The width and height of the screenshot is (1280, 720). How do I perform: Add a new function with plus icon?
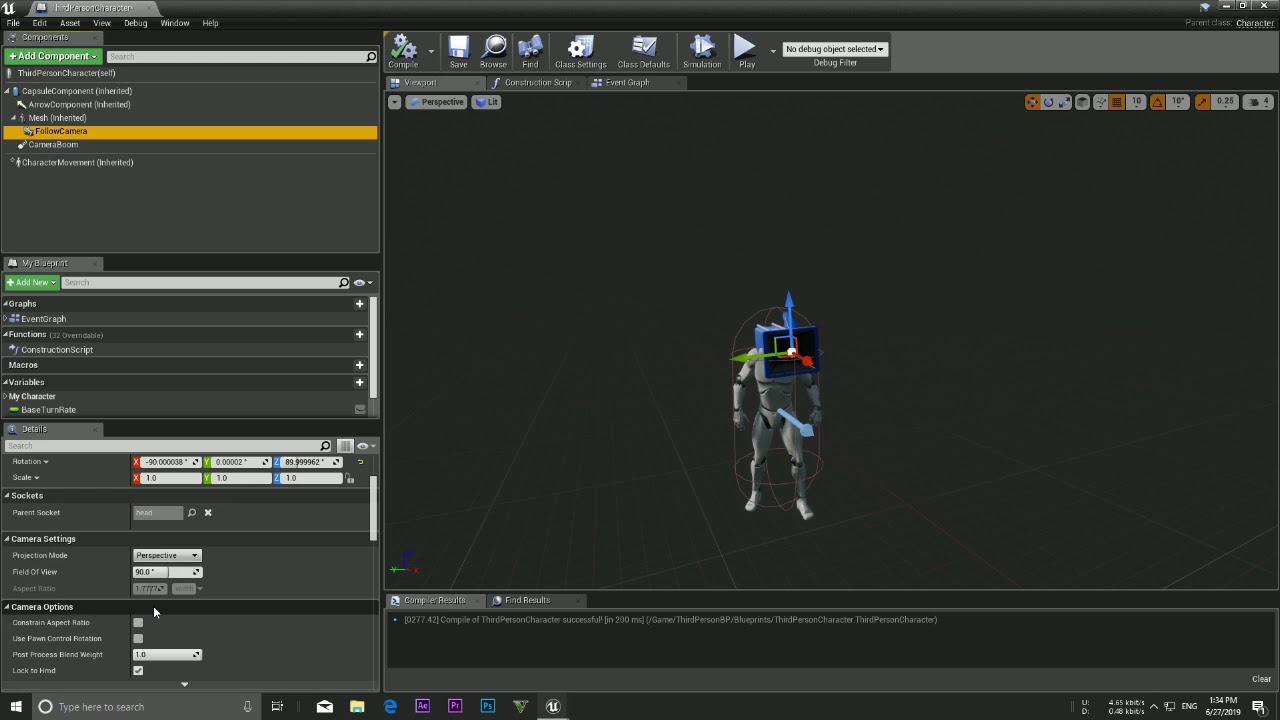click(359, 335)
